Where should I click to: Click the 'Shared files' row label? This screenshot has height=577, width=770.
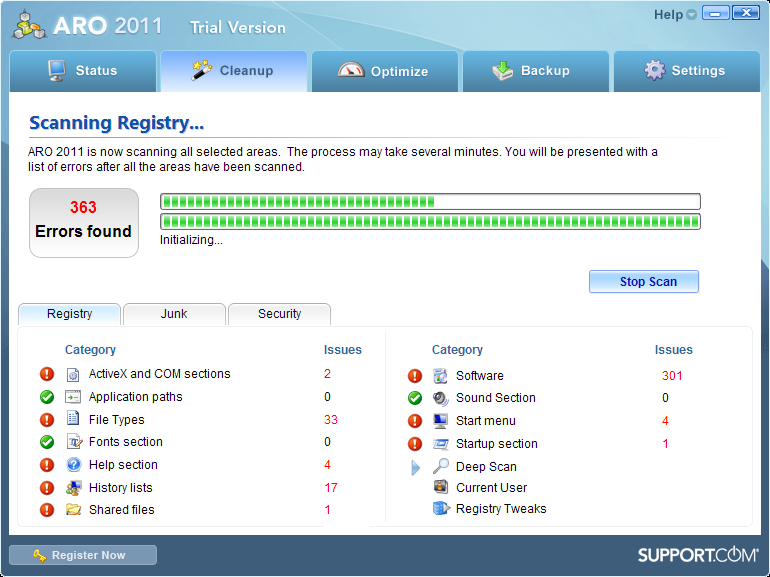[x=121, y=510]
